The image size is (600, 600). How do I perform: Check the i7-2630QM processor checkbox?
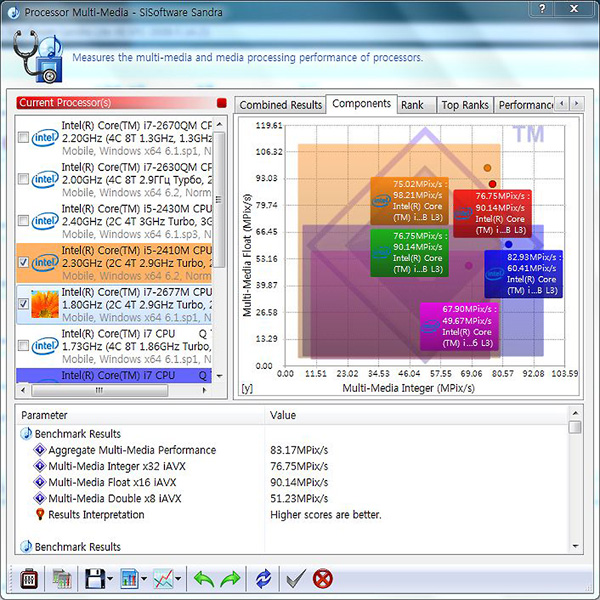pyautogui.click(x=23, y=179)
